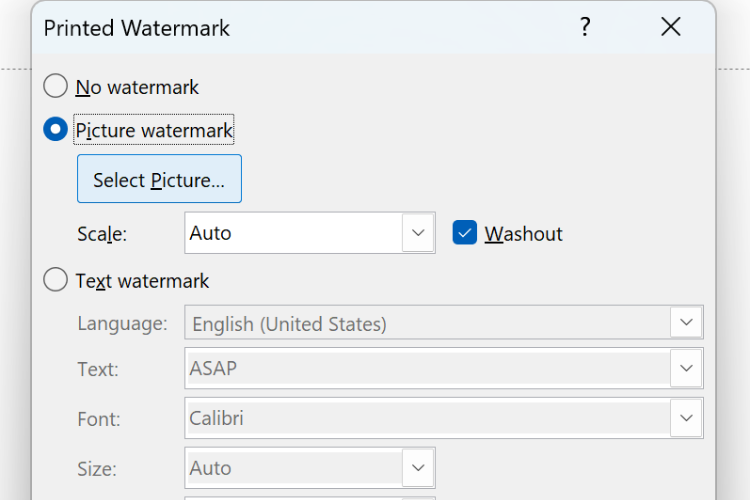Viewport: 750px width, 500px height.
Task: Click the Scale field showing Auto
Action: (294, 233)
